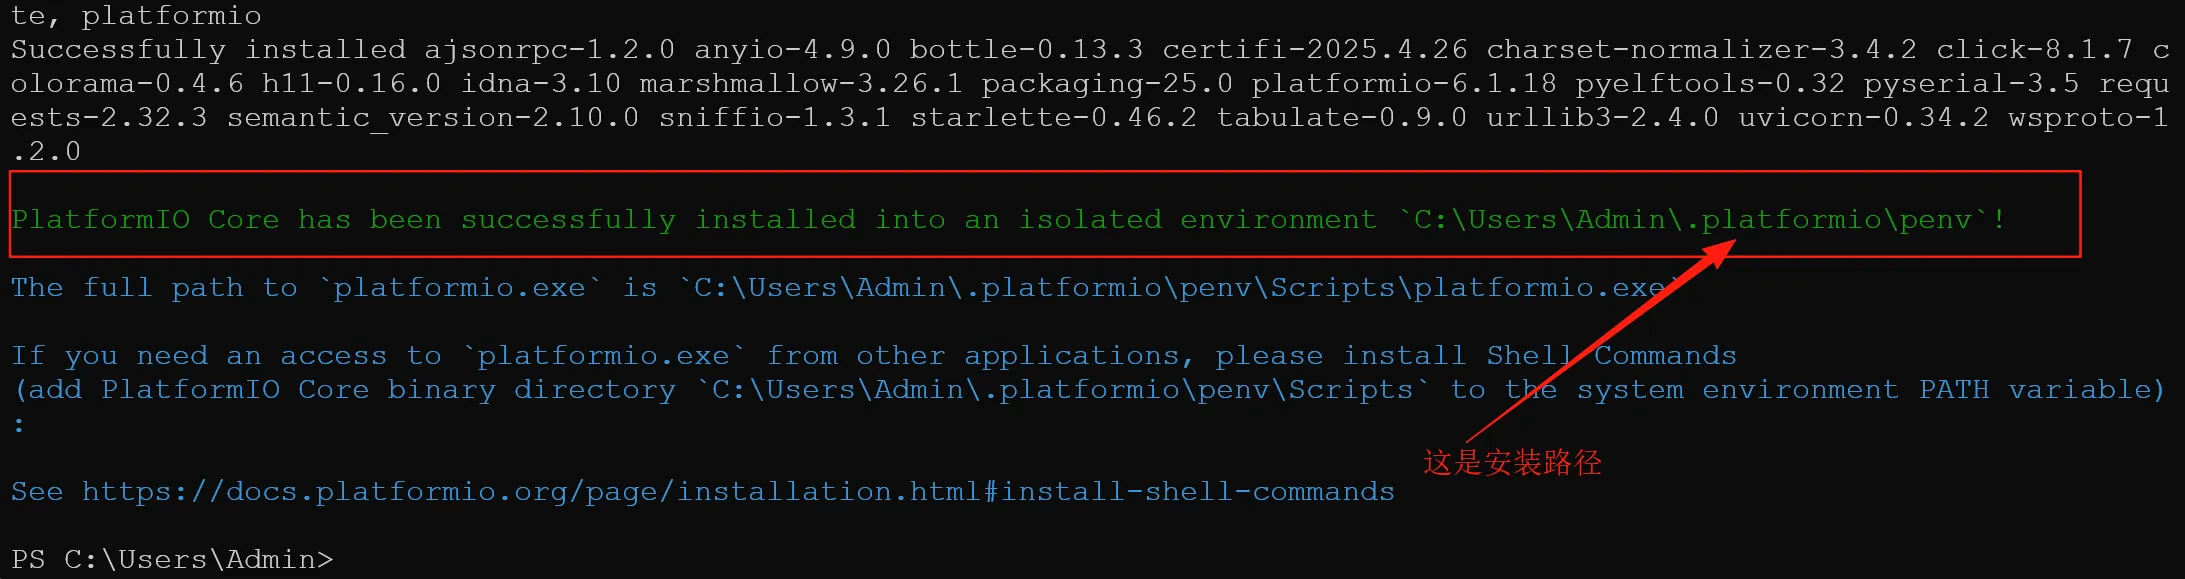Click the 'Successfully installed ajsonrpc-1.2.0' line
The height and width of the screenshot is (579, 2185).
[x=343, y=49]
